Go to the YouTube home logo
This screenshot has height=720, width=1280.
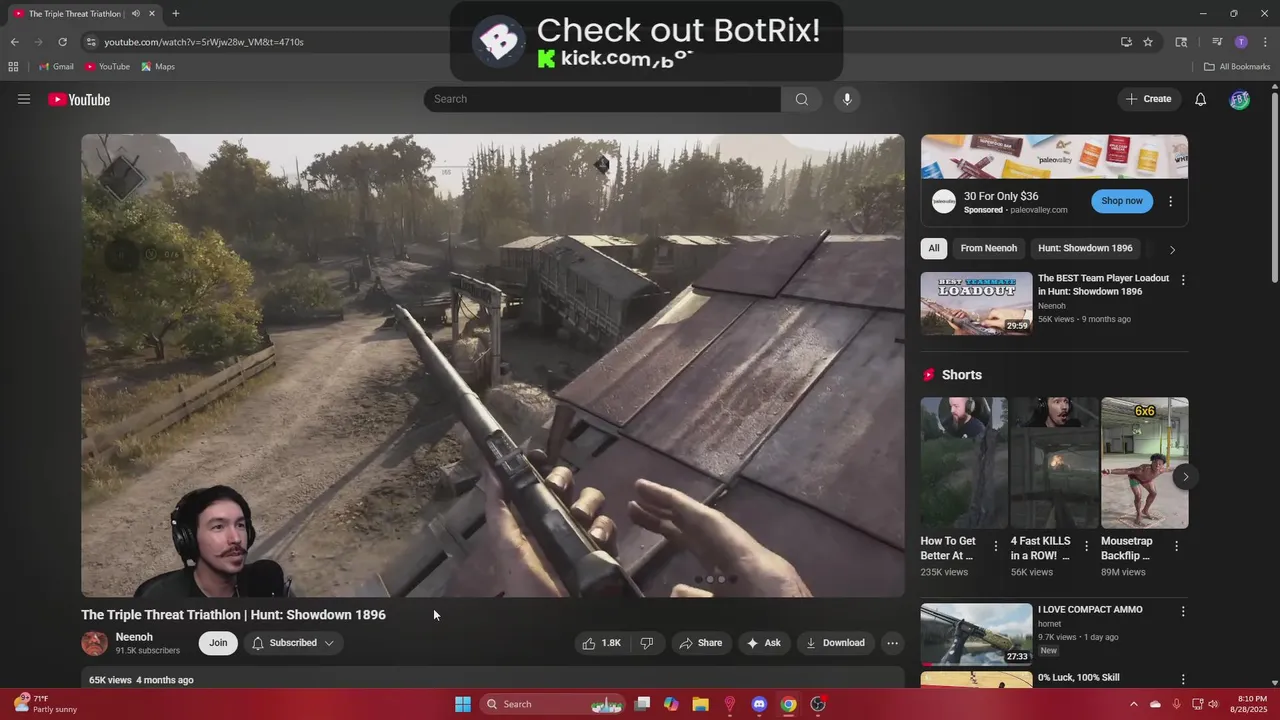(x=79, y=99)
